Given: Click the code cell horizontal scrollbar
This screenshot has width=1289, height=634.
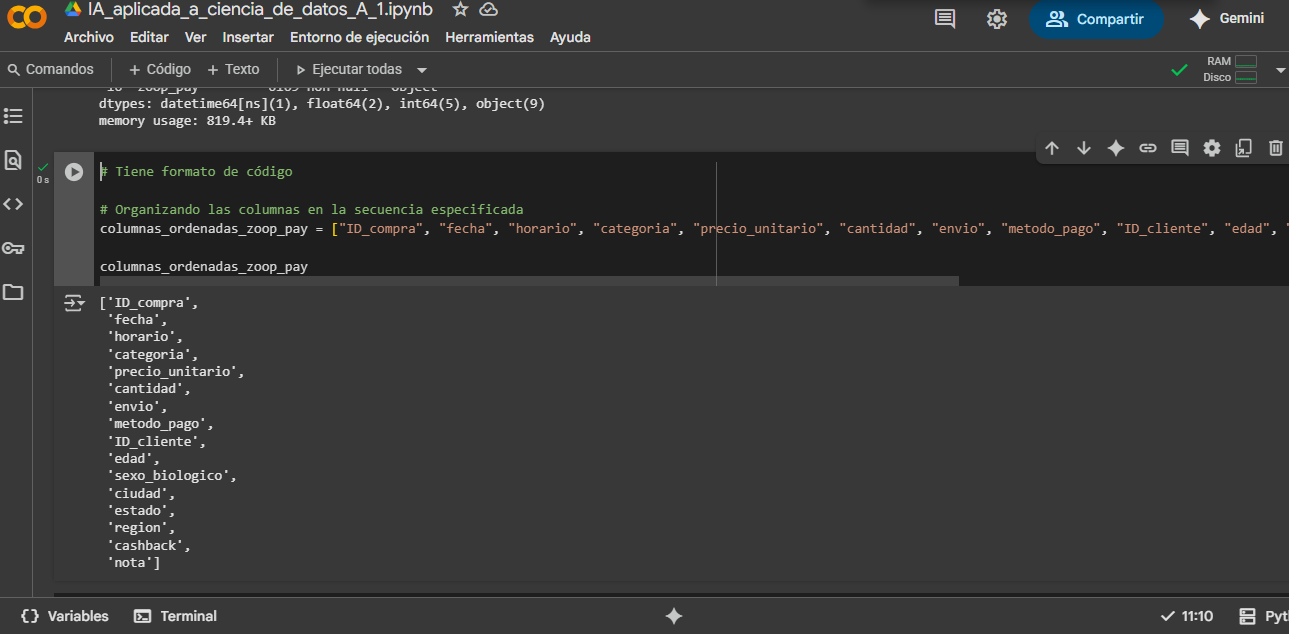Looking at the screenshot, I should (528, 282).
